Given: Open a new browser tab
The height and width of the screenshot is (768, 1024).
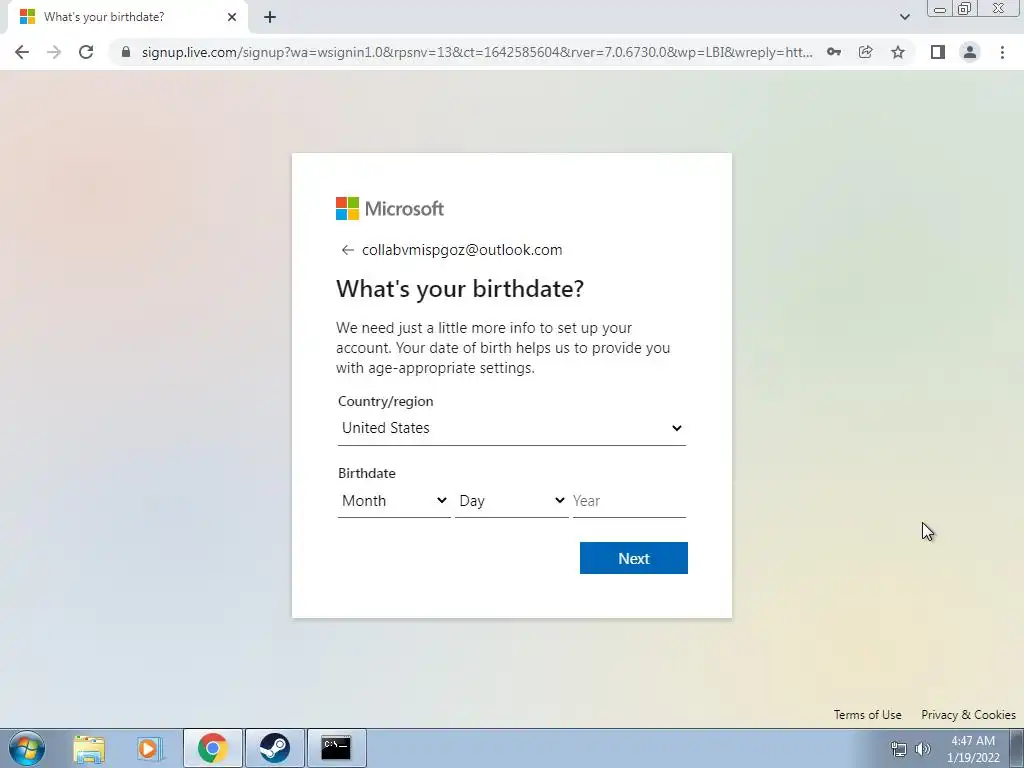Looking at the screenshot, I should point(270,17).
